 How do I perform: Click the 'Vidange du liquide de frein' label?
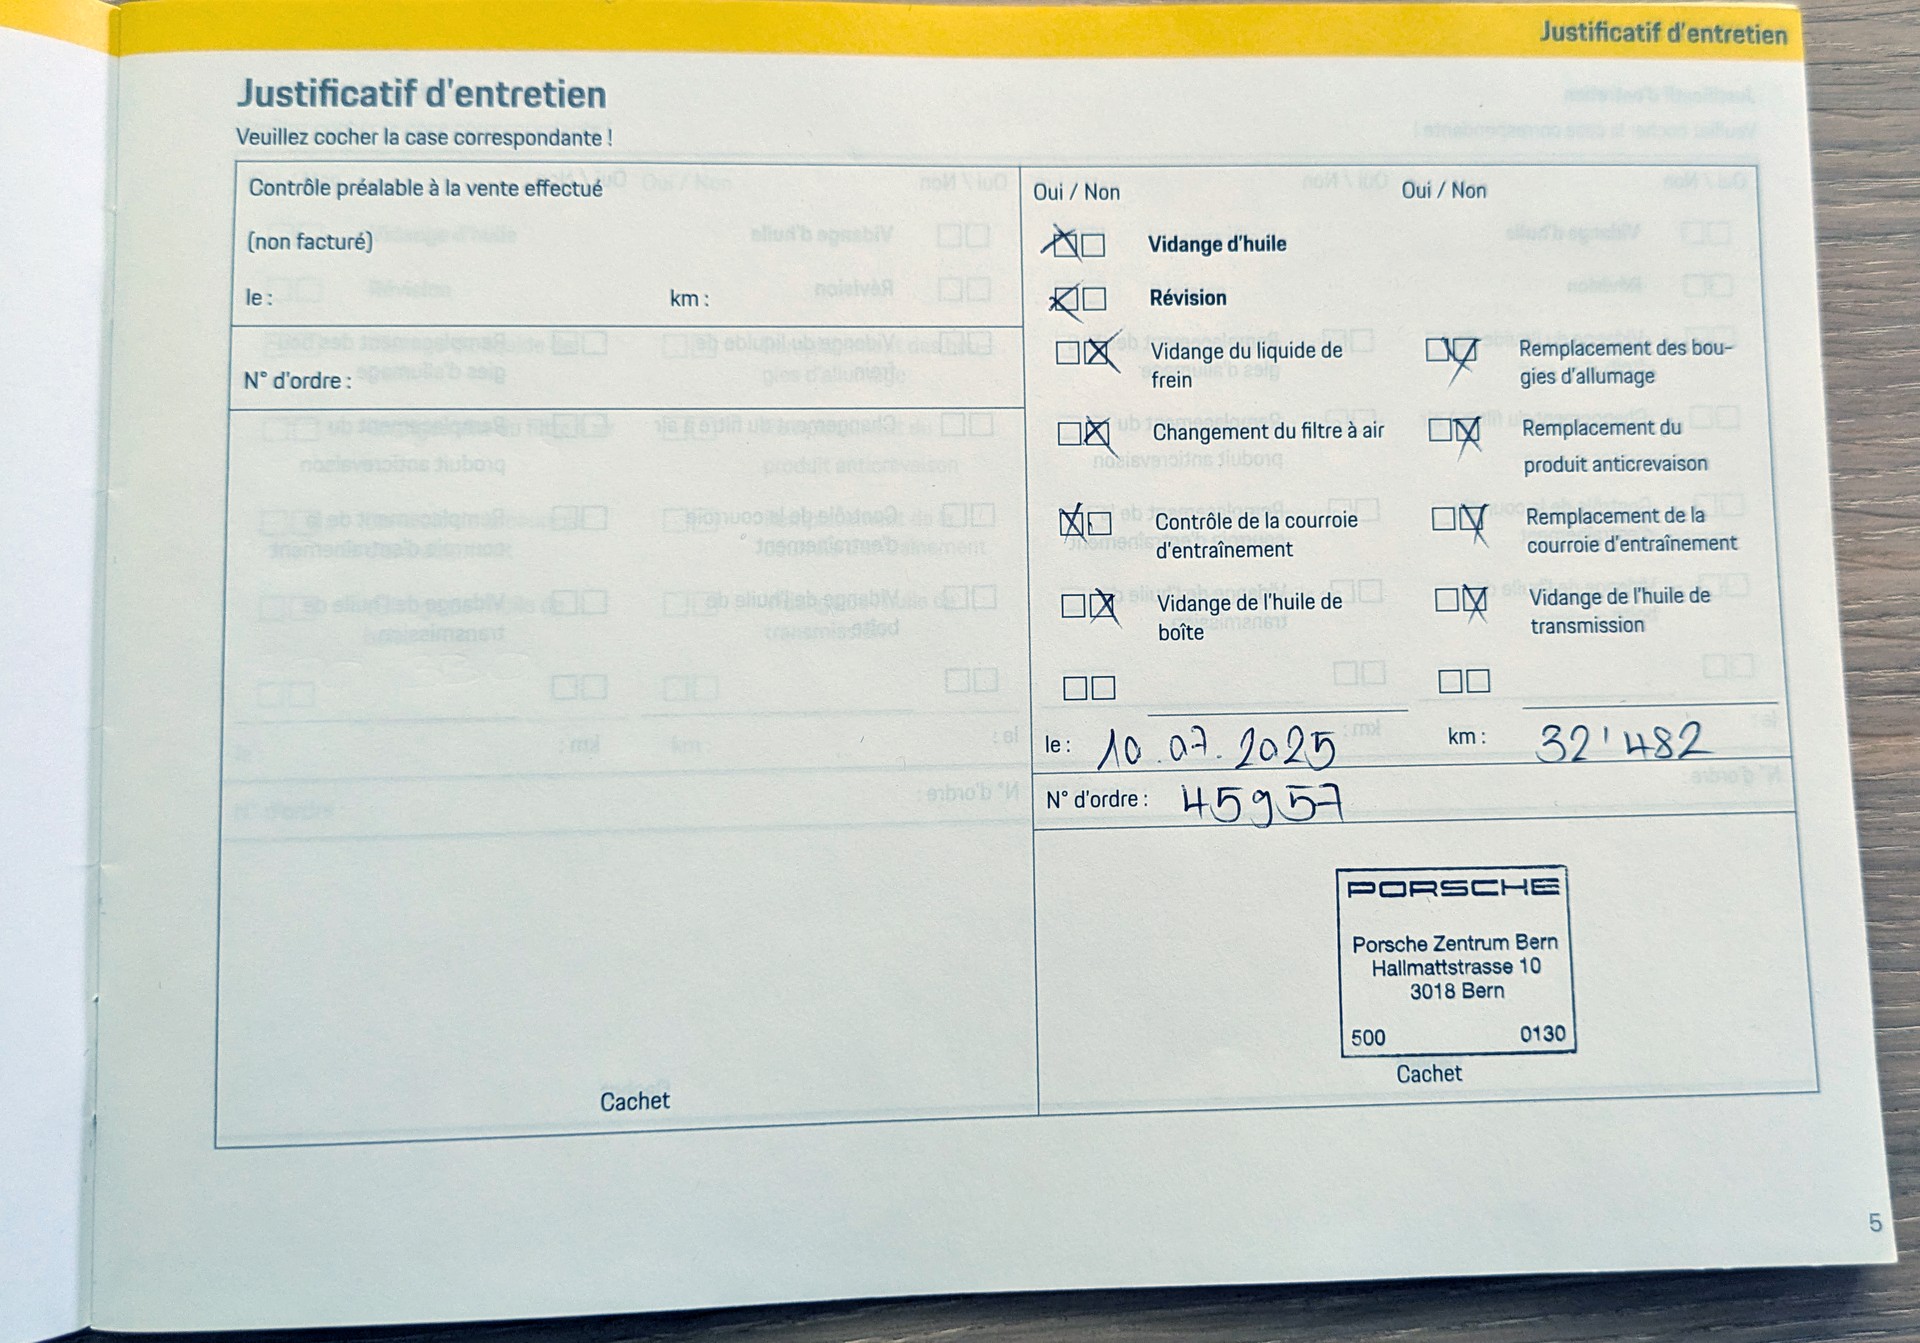click(x=1247, y=365)
